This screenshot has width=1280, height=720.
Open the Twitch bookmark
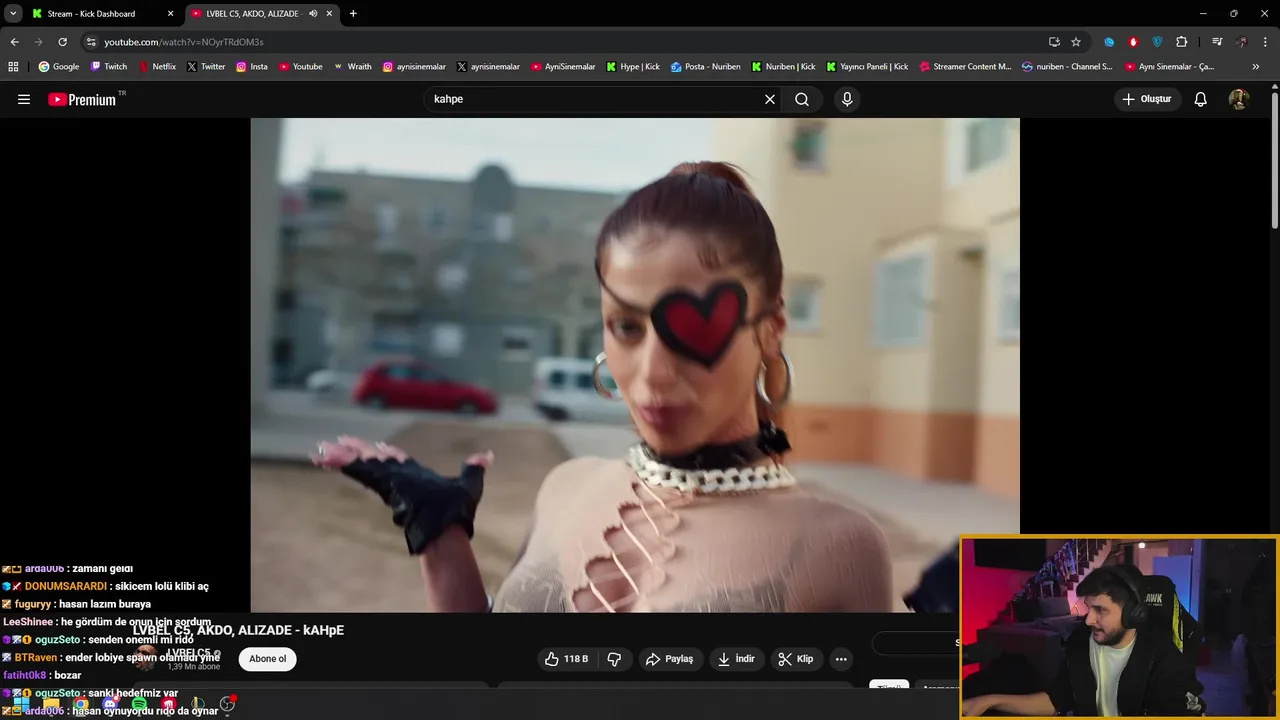(109, 67)
